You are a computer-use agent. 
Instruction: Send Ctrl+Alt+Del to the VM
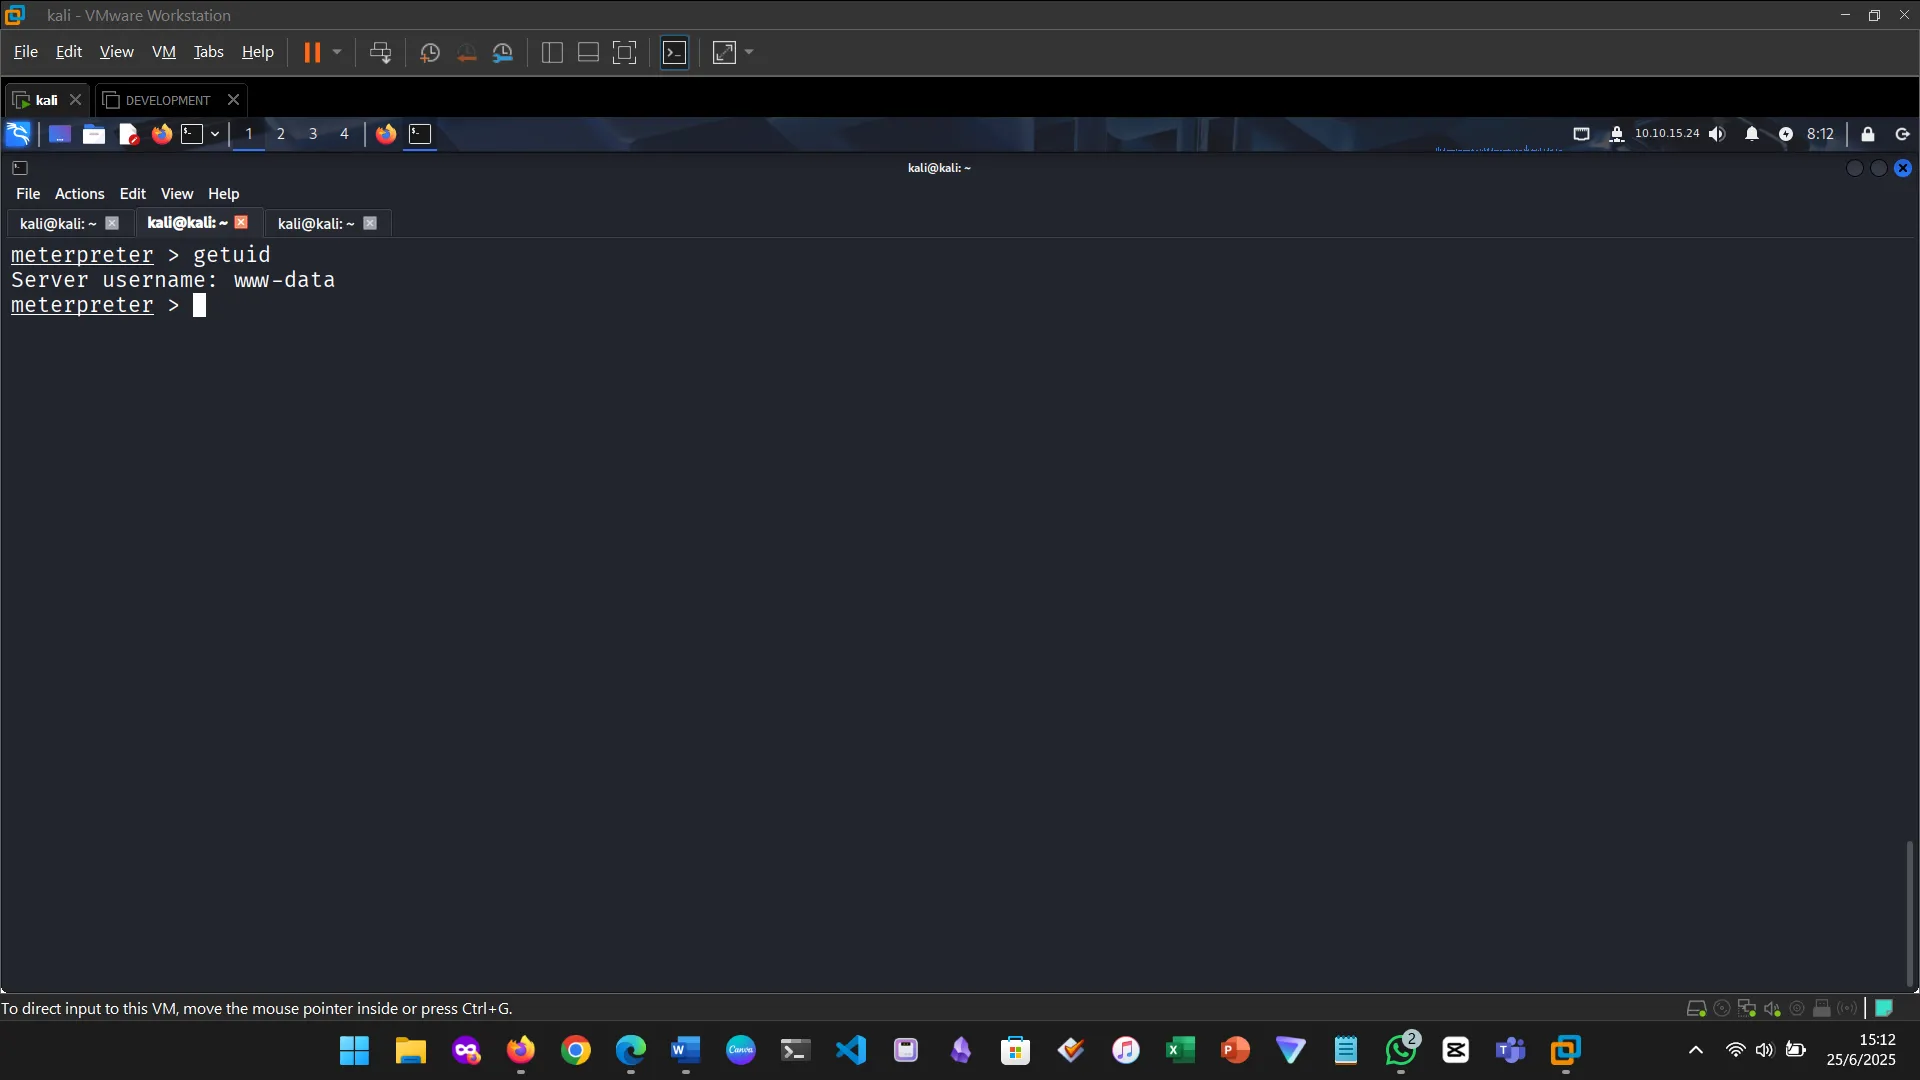380,53
